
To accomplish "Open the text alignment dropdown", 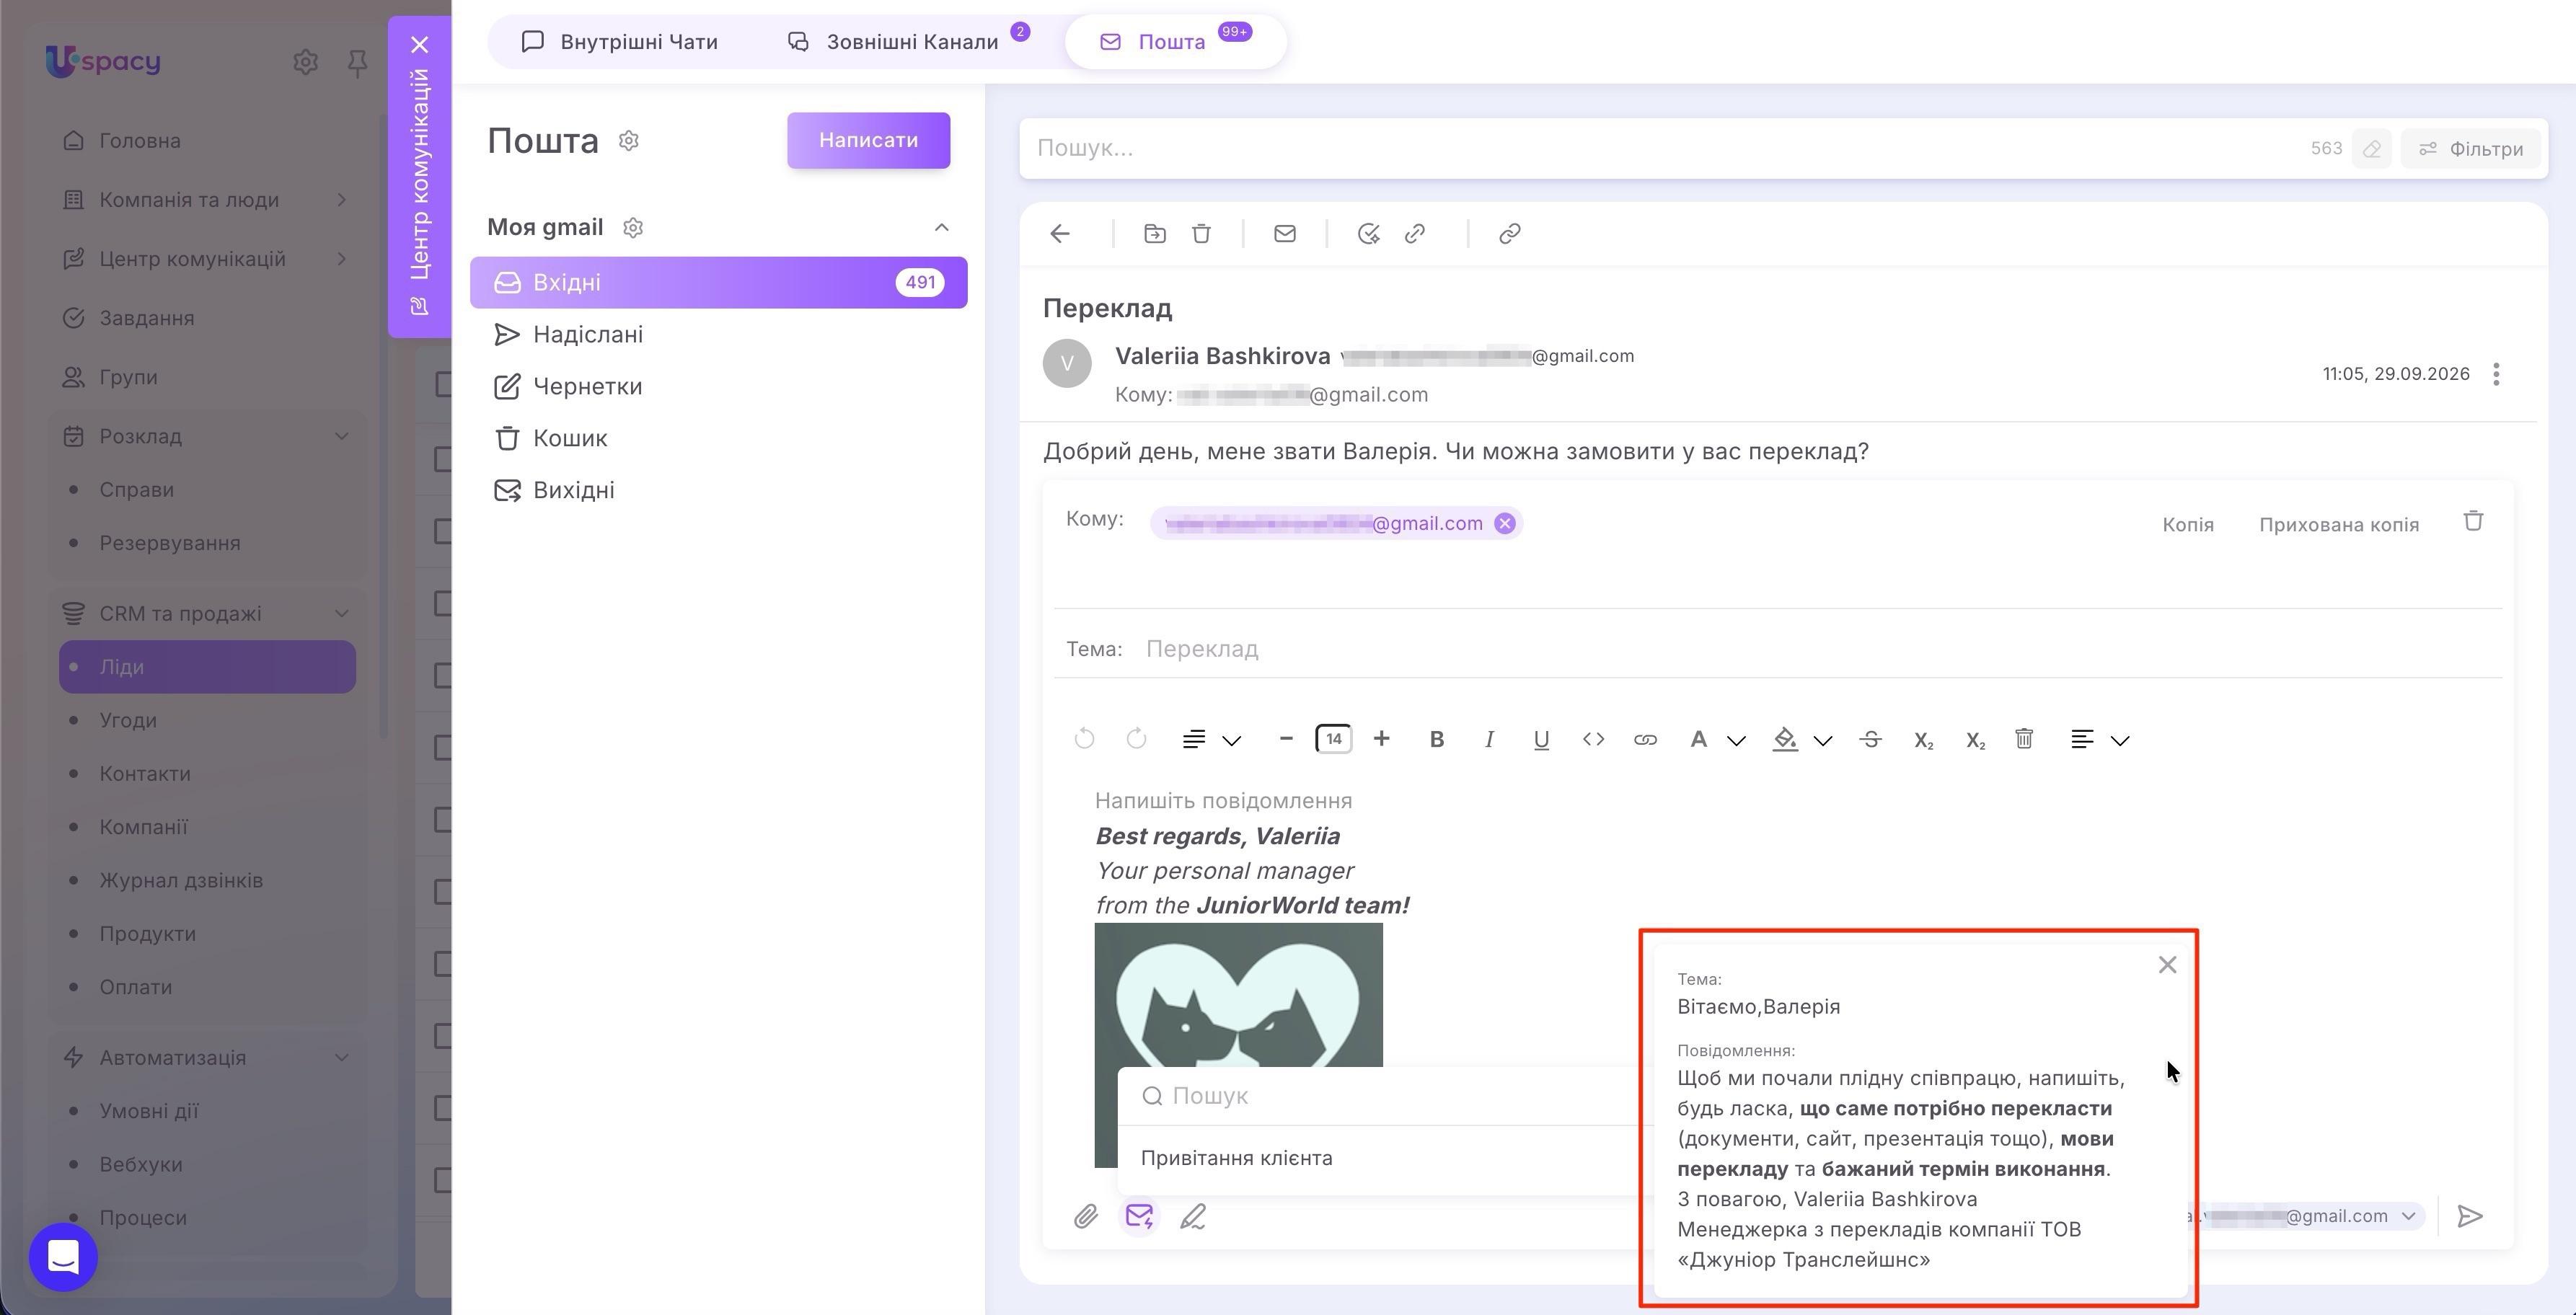I will point(2099,739).
